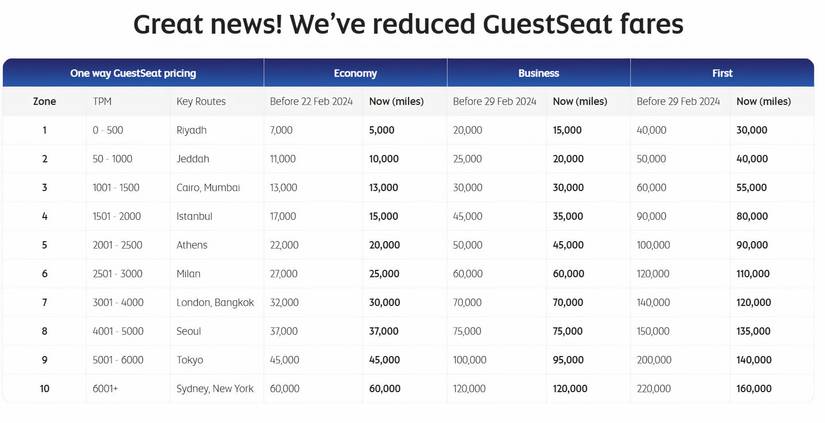825x423 pixels.
Task: Select the First column group header
Action: tap(722, 73)
